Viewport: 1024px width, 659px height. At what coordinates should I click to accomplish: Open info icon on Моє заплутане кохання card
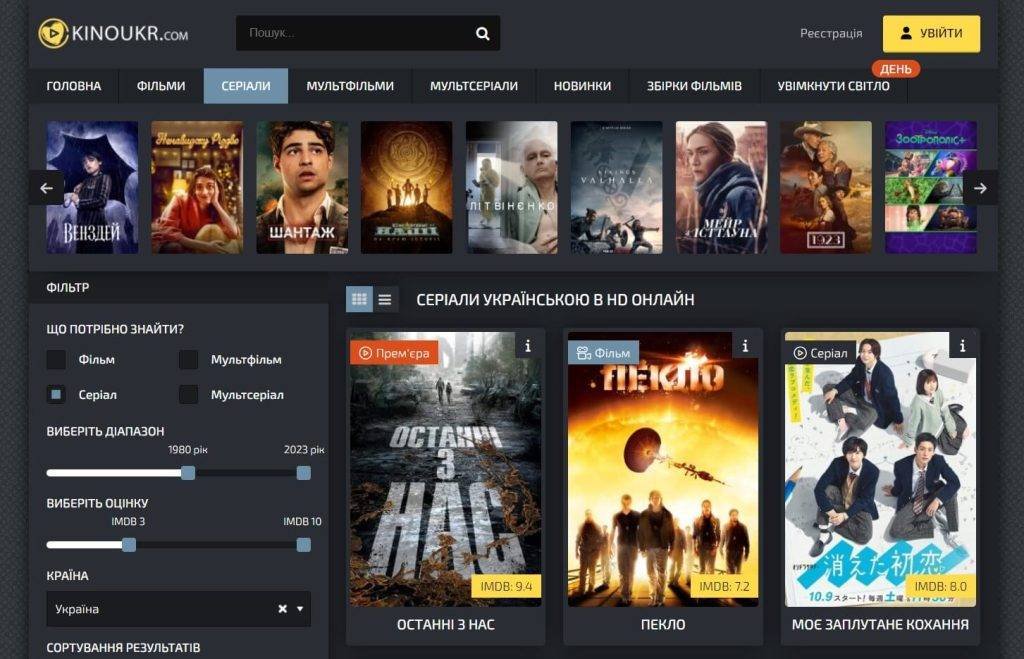click(x=963, y=346)
